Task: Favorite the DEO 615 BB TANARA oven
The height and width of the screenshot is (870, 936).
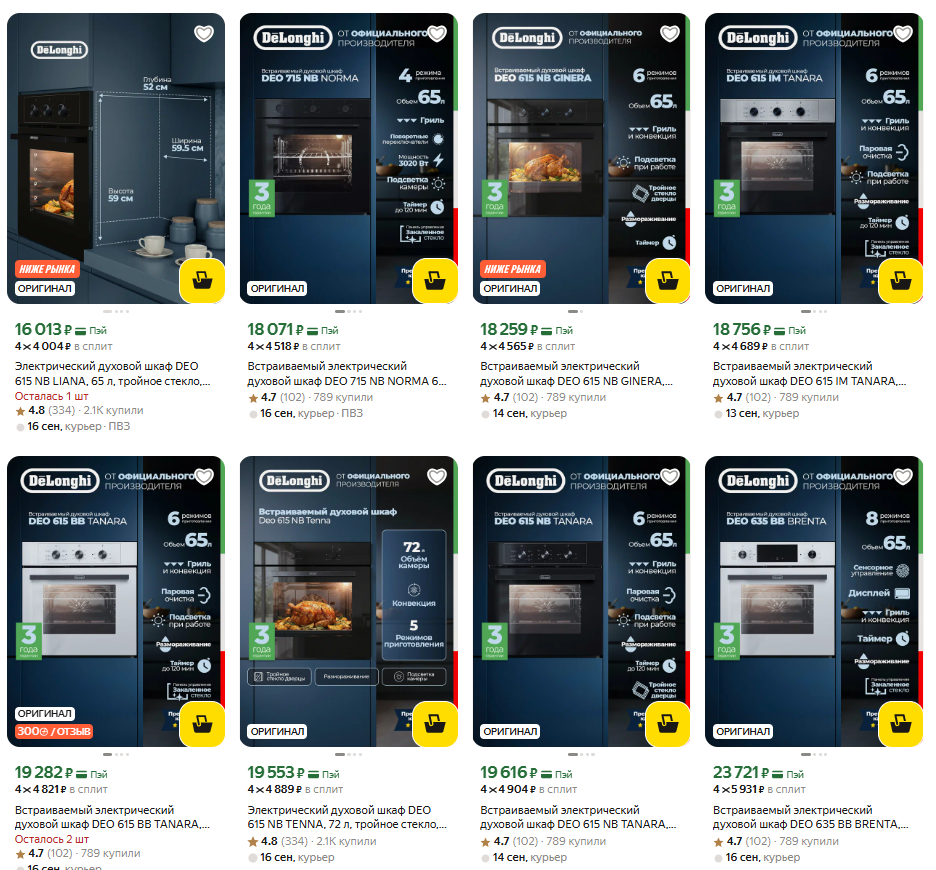Action: point(204,476)
